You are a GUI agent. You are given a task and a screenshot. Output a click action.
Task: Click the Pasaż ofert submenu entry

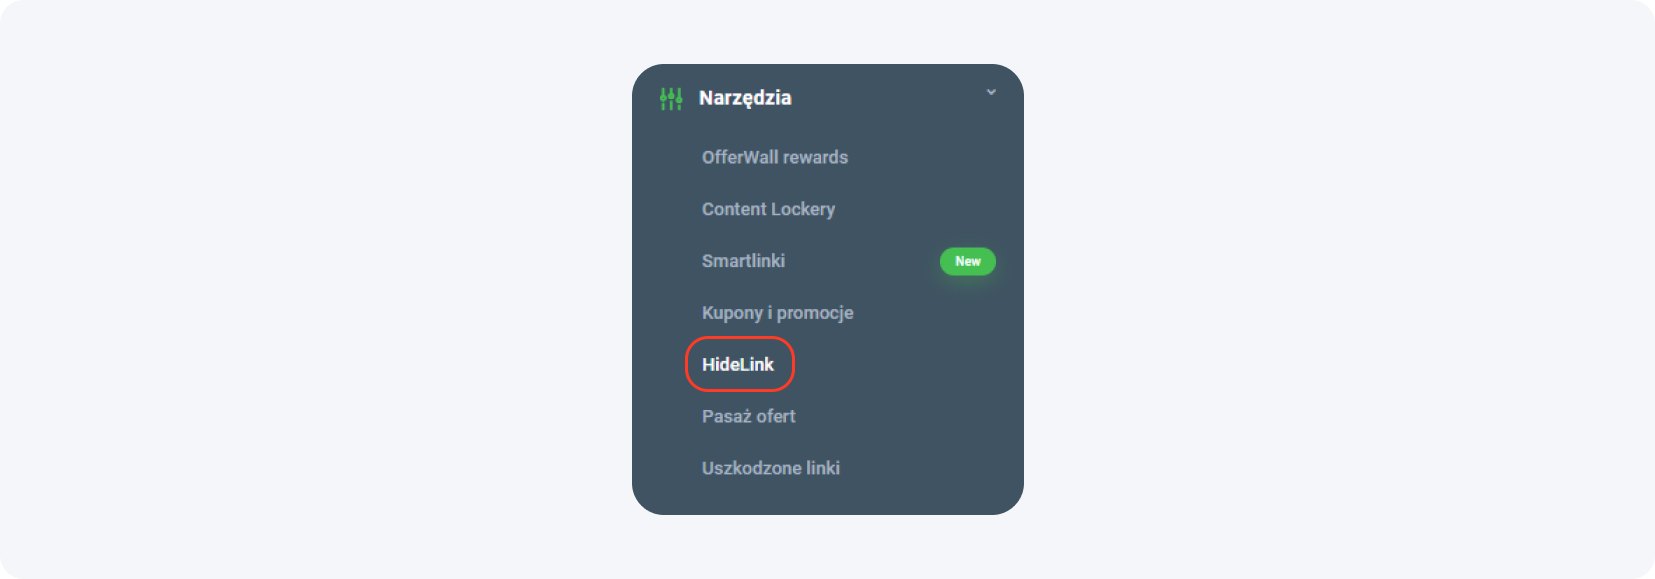pos(748,416)
